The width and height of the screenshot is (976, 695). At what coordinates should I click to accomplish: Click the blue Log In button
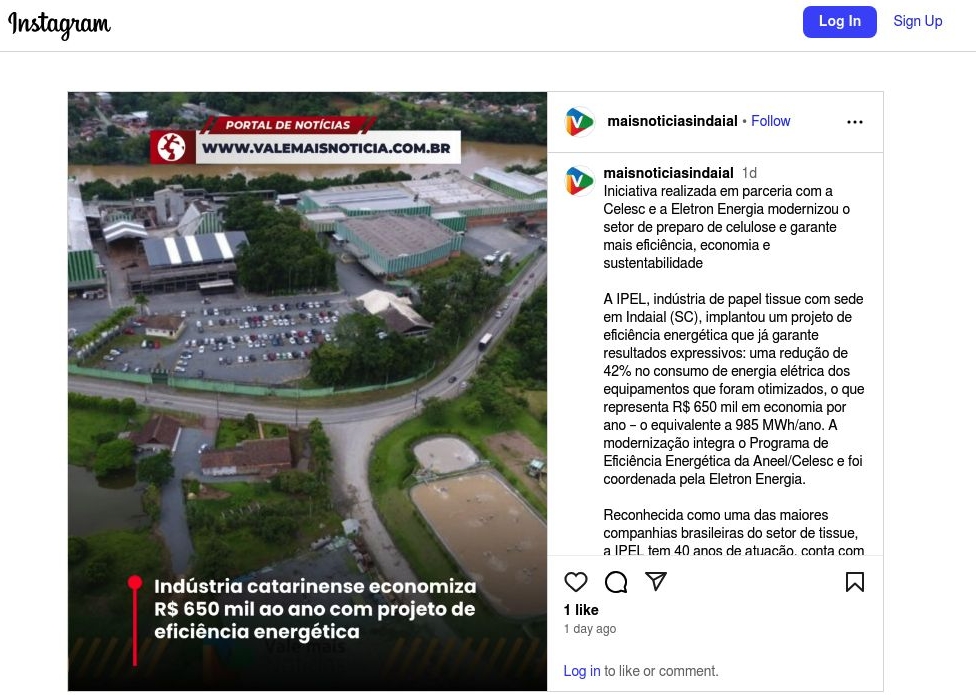point(839,22)
